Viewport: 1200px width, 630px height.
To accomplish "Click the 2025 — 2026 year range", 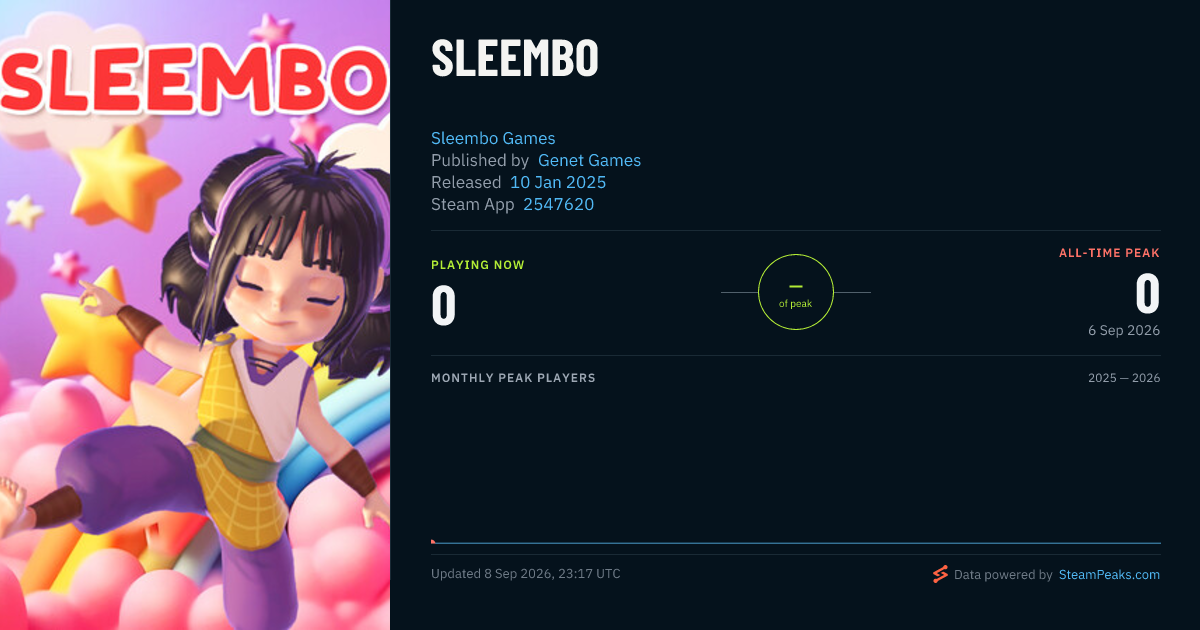I will click(1124, 378).
